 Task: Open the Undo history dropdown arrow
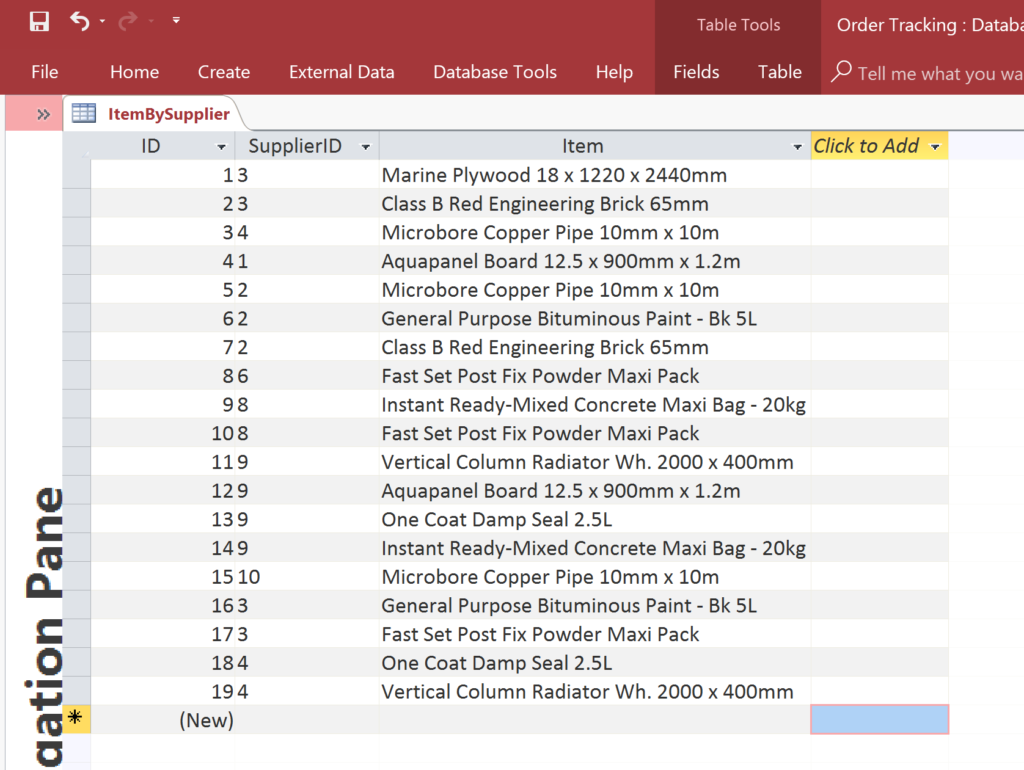click(x=103, y=22)
